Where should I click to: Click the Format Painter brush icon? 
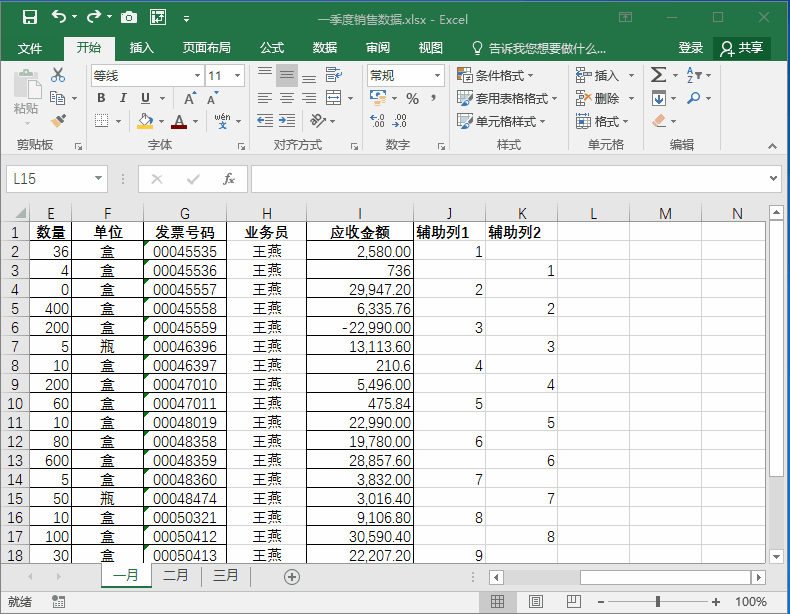tap(58, 121)
